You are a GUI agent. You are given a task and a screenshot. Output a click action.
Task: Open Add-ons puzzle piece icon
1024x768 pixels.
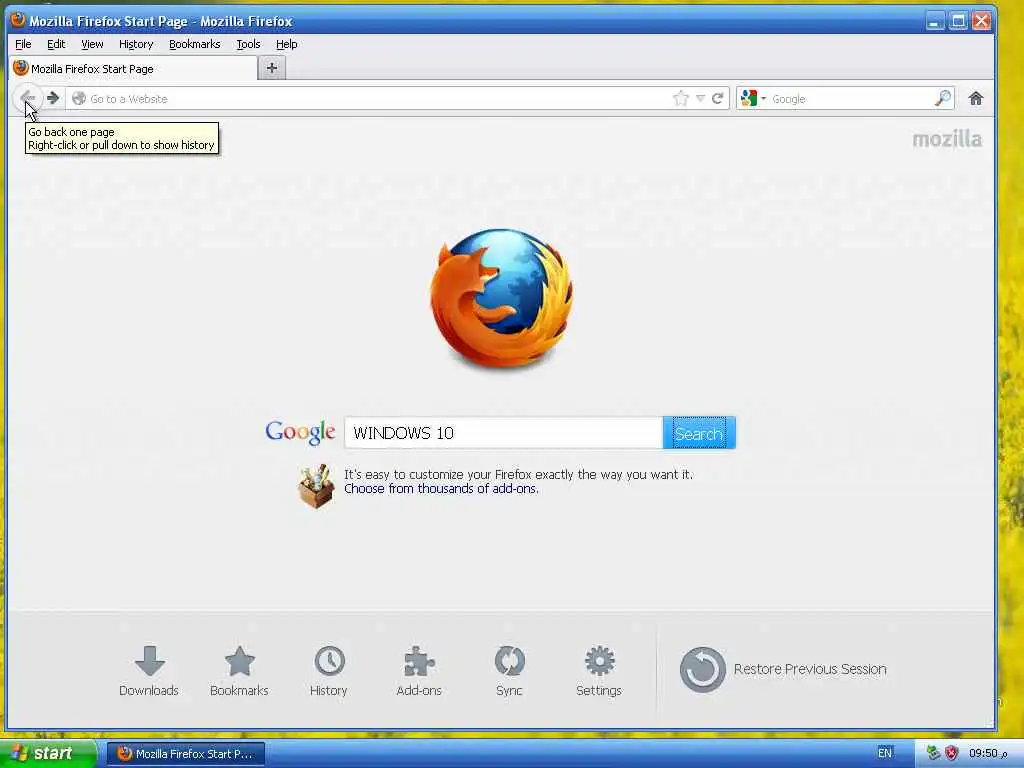pyautogui.click(x=419, y=671)
